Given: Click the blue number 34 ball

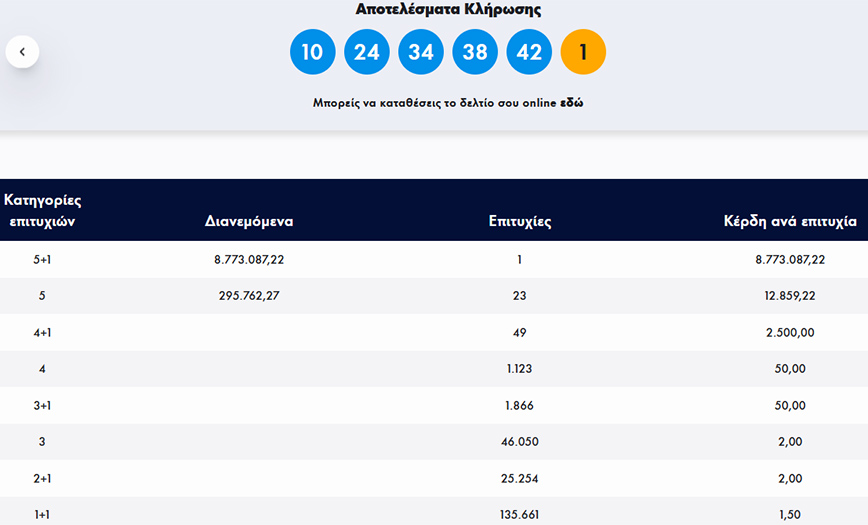Looking at the screenshot, I should (x=421, y=52).
